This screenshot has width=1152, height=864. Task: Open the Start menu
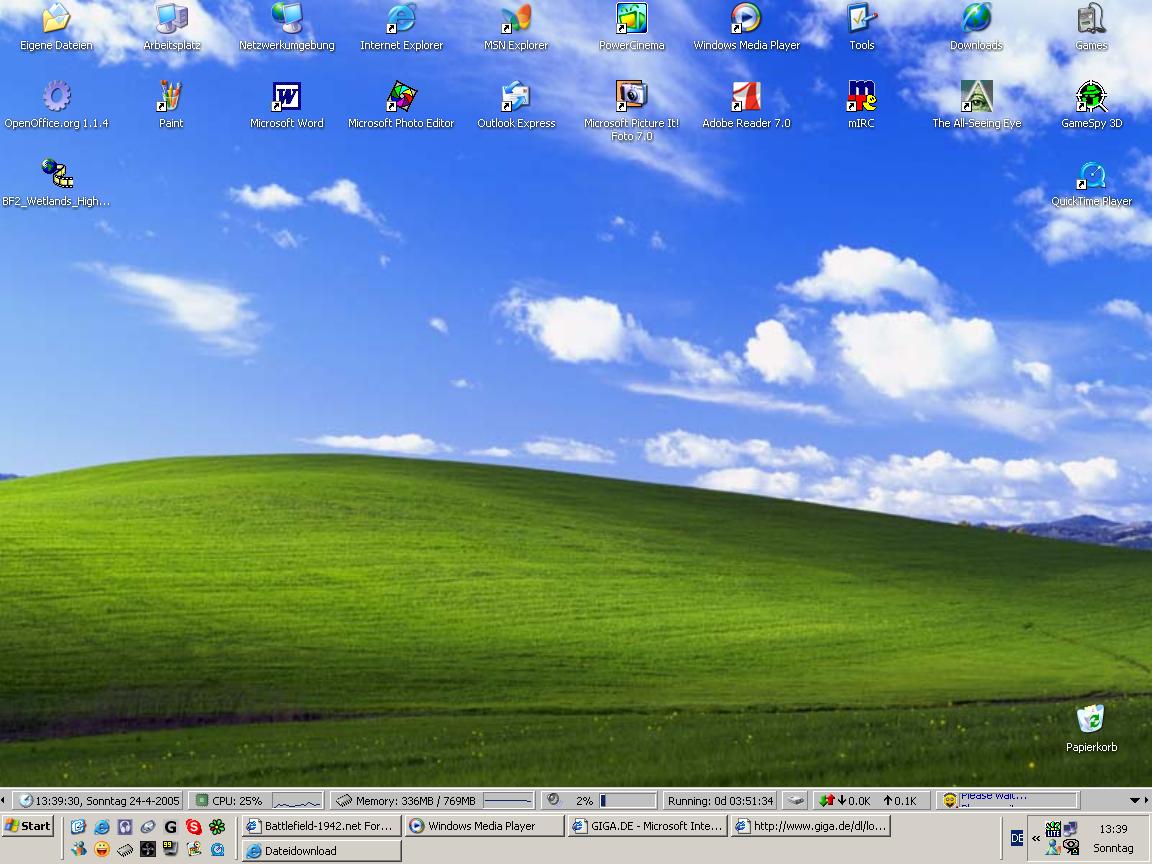tap(28, 826)
